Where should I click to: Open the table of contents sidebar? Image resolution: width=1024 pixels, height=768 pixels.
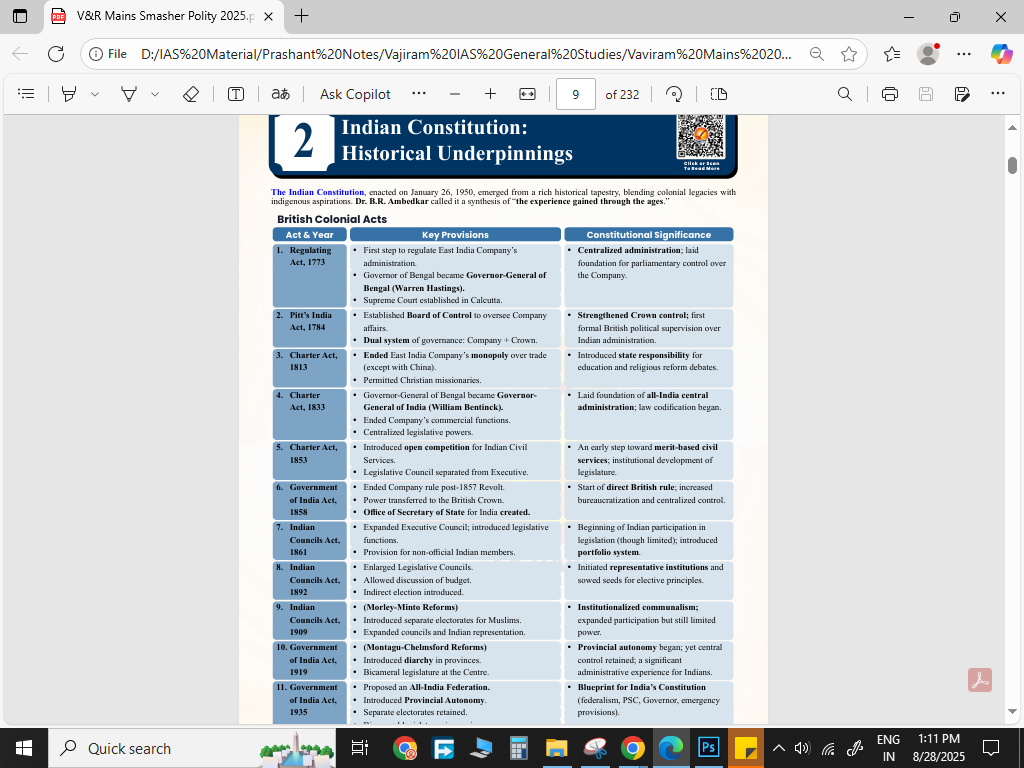coord(27,94)
